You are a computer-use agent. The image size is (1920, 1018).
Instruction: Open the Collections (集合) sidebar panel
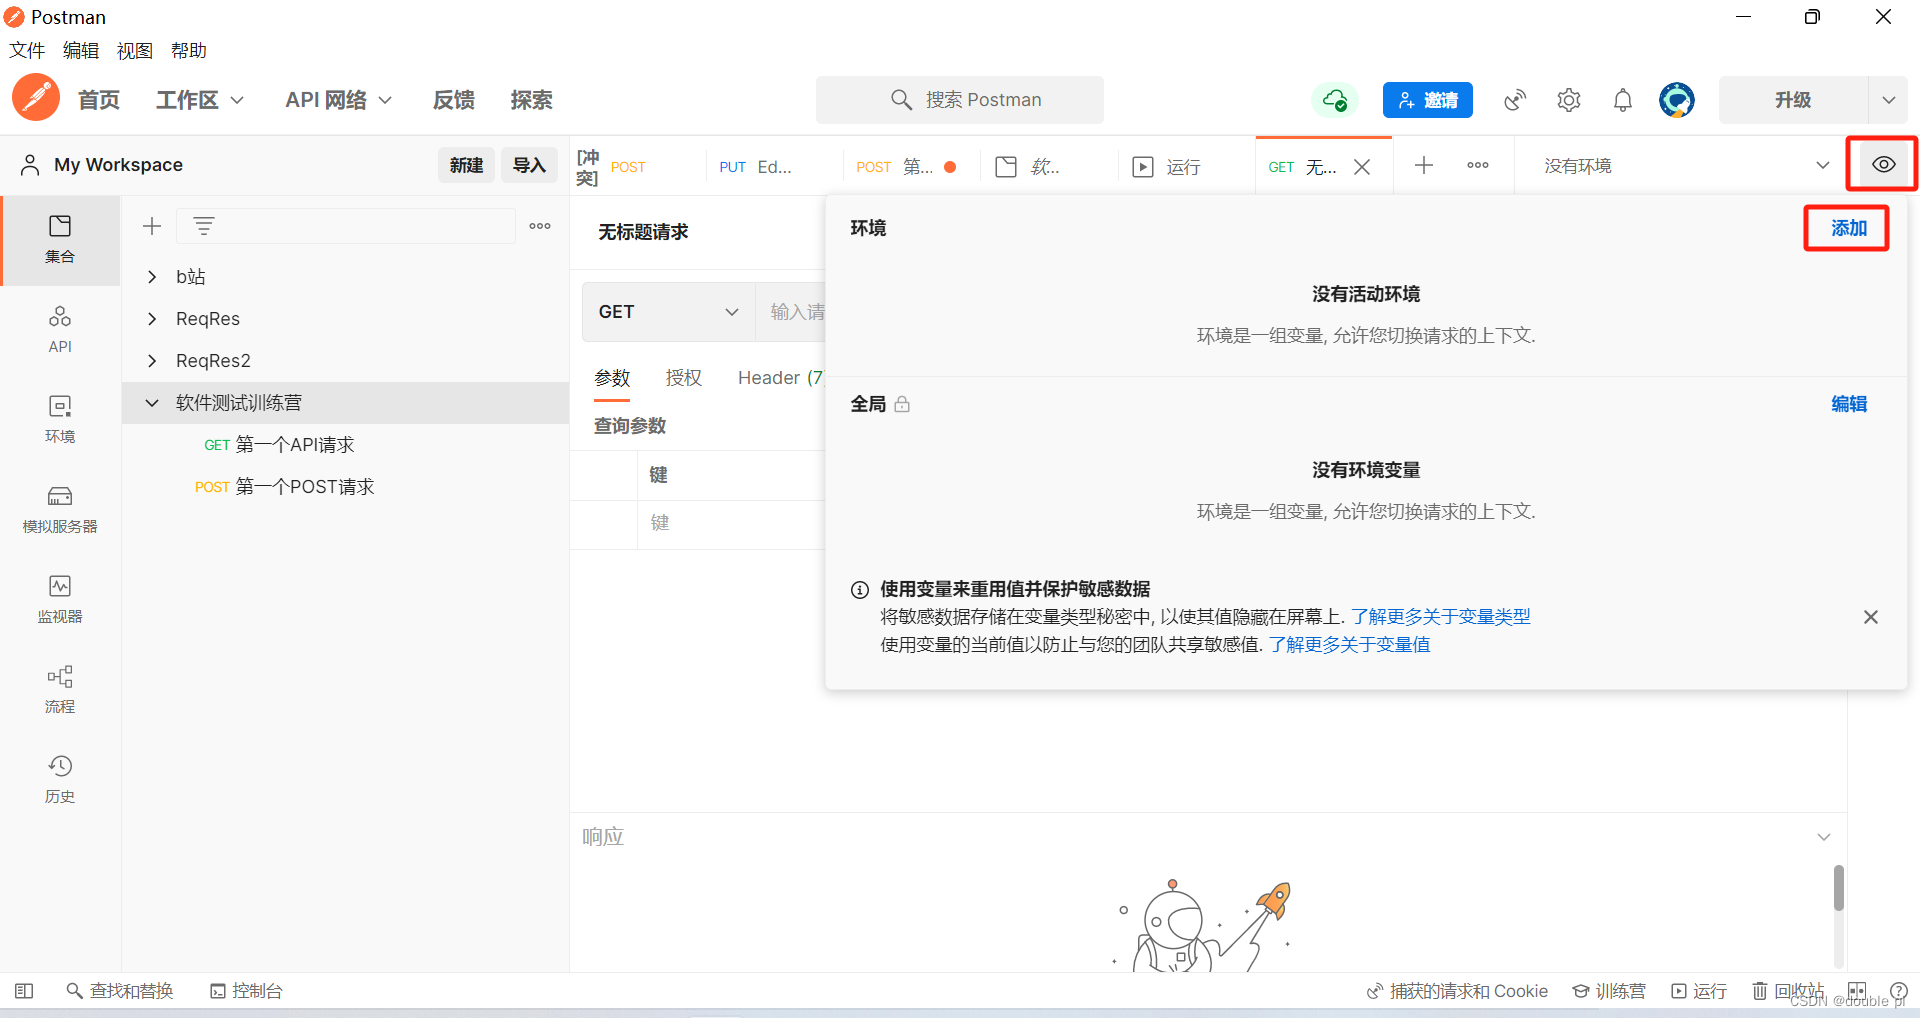coord(60,240)
